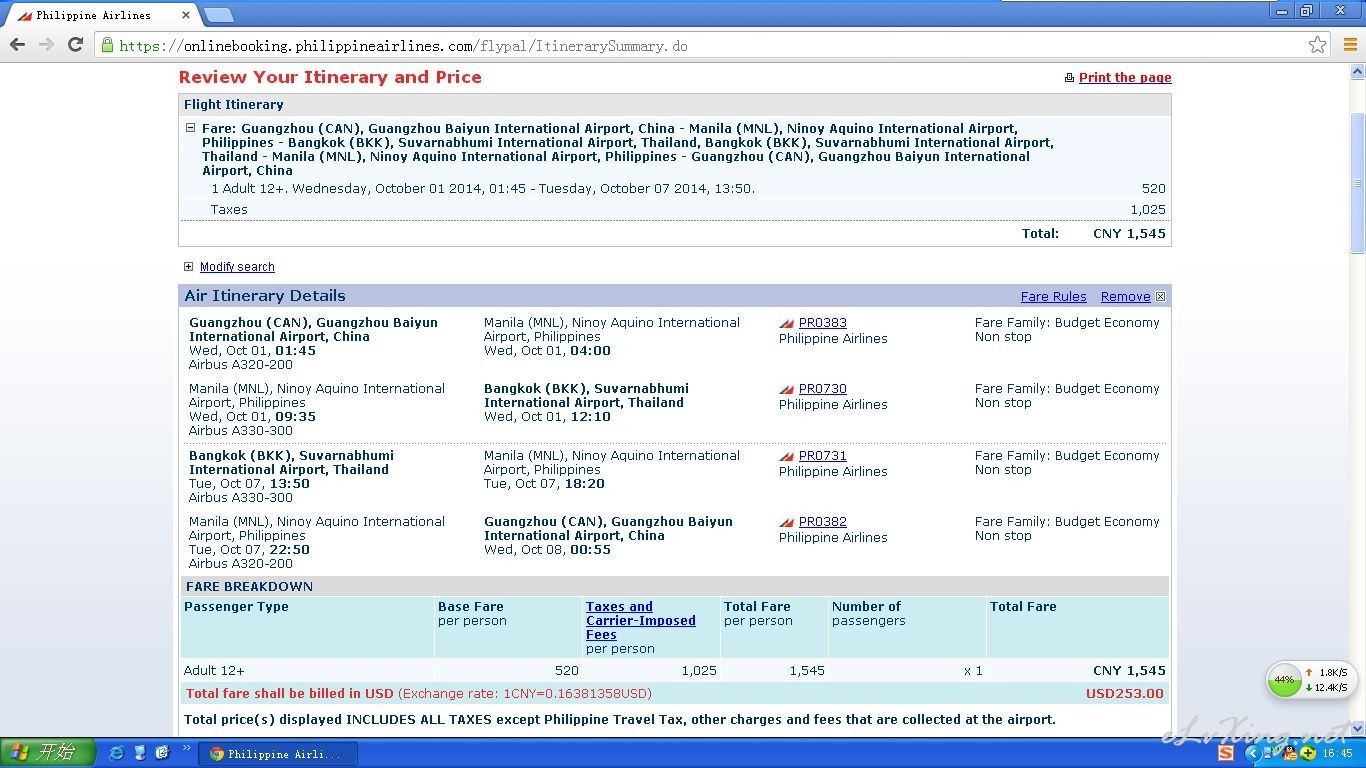
Task: Open Taxes and Carrier-Imposed Fees link
Action: pyautogui.click(x=640, y=621)
